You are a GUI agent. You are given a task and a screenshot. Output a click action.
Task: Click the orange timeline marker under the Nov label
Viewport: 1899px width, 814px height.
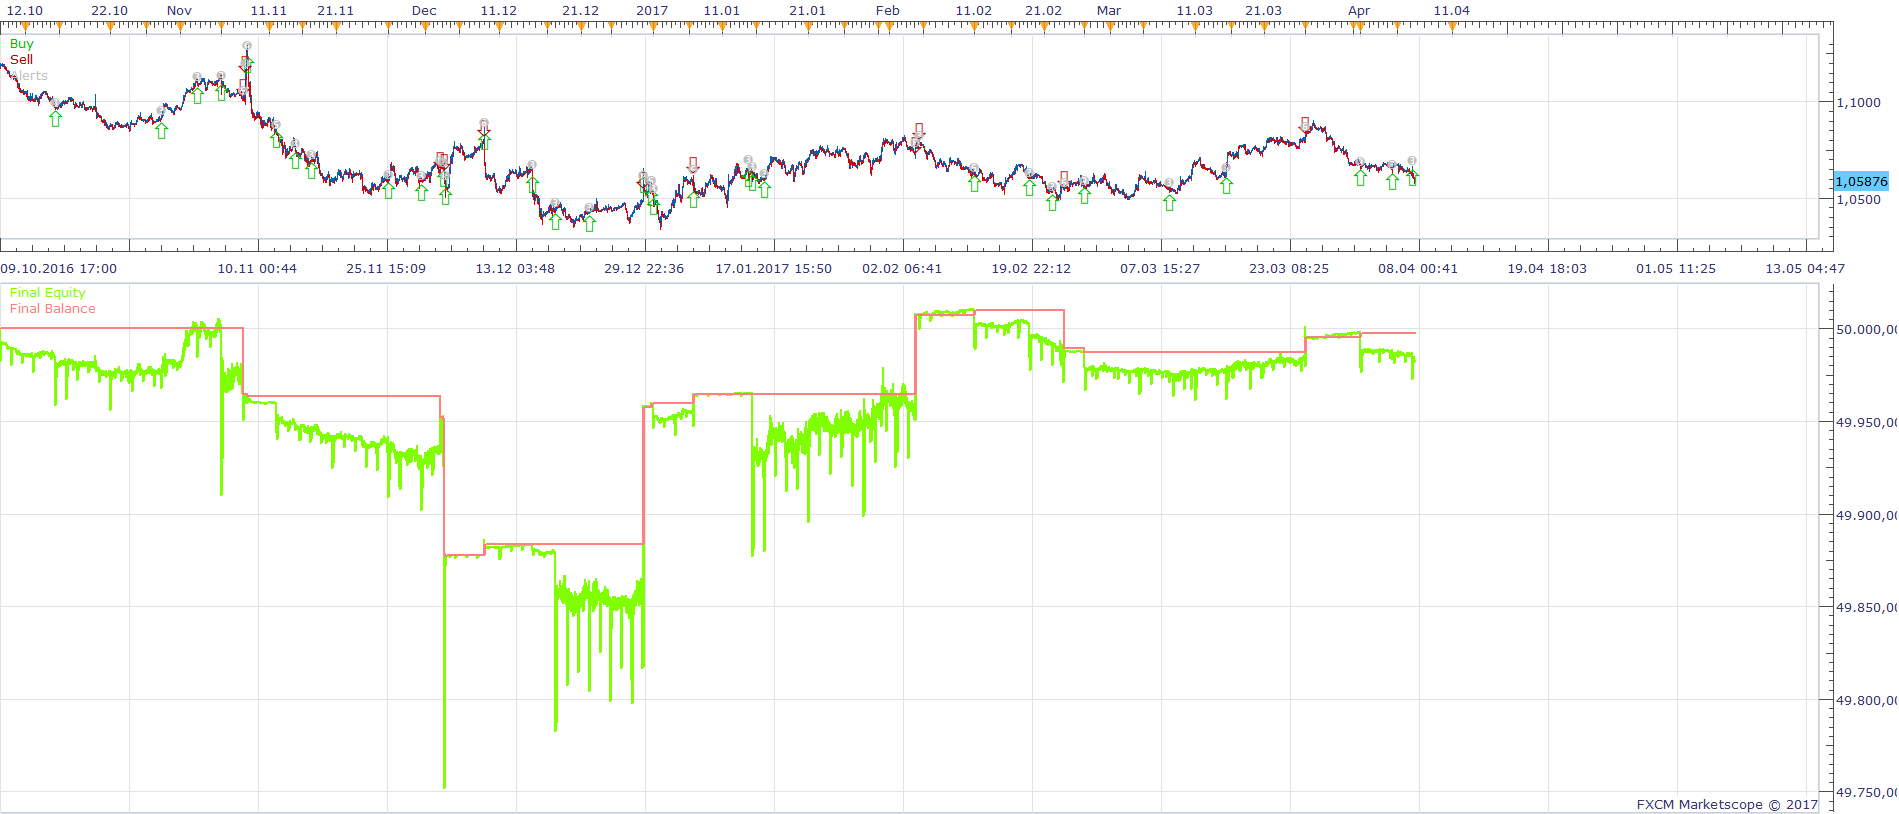pyautogui.click(x=180, y=27)
